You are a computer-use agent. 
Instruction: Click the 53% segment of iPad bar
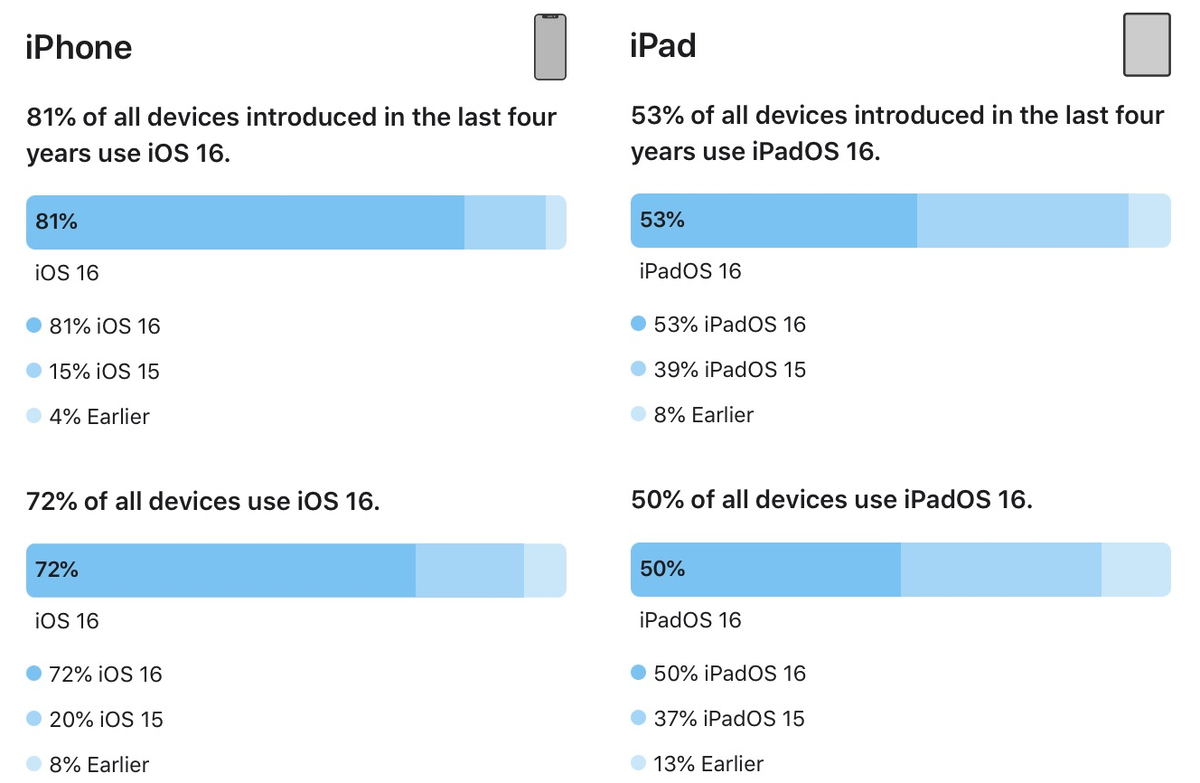coord(774,220)
